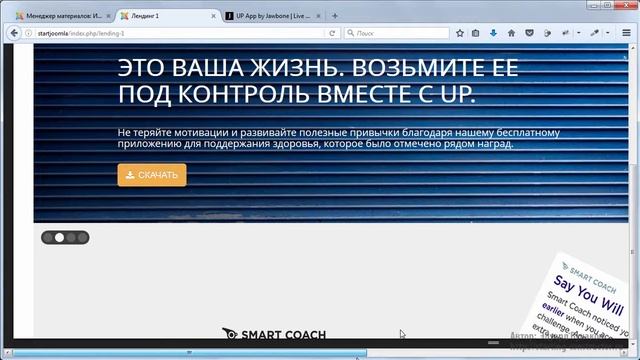
Task: Click the orange СКАЧАТЬ button
Action: [x=152, y=175]
